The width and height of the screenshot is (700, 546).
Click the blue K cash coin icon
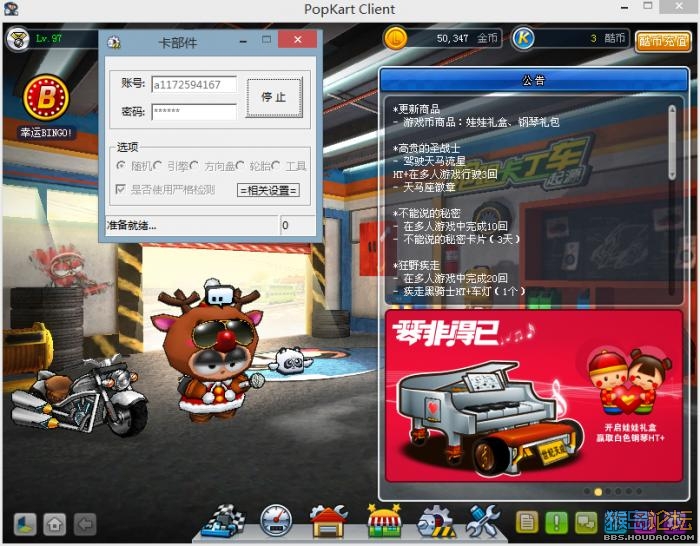pyautogui.click(x=523, y=38)
